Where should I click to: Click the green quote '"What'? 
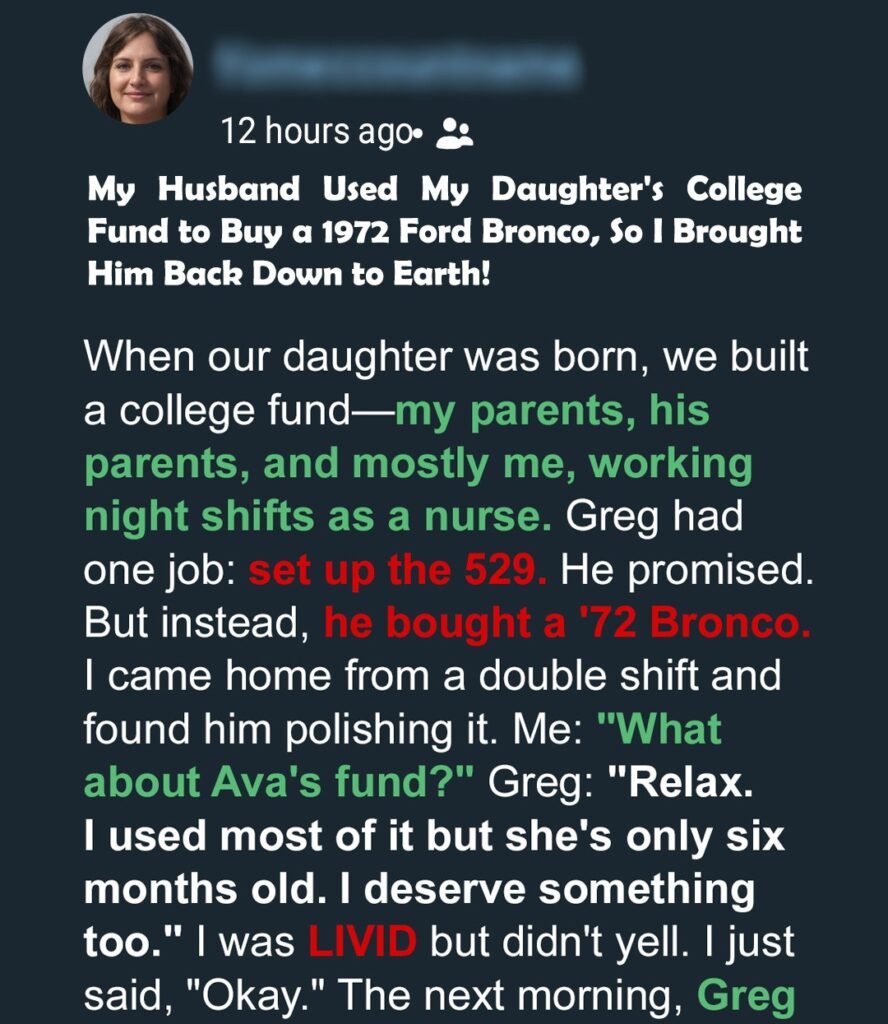tap(659, 728)
